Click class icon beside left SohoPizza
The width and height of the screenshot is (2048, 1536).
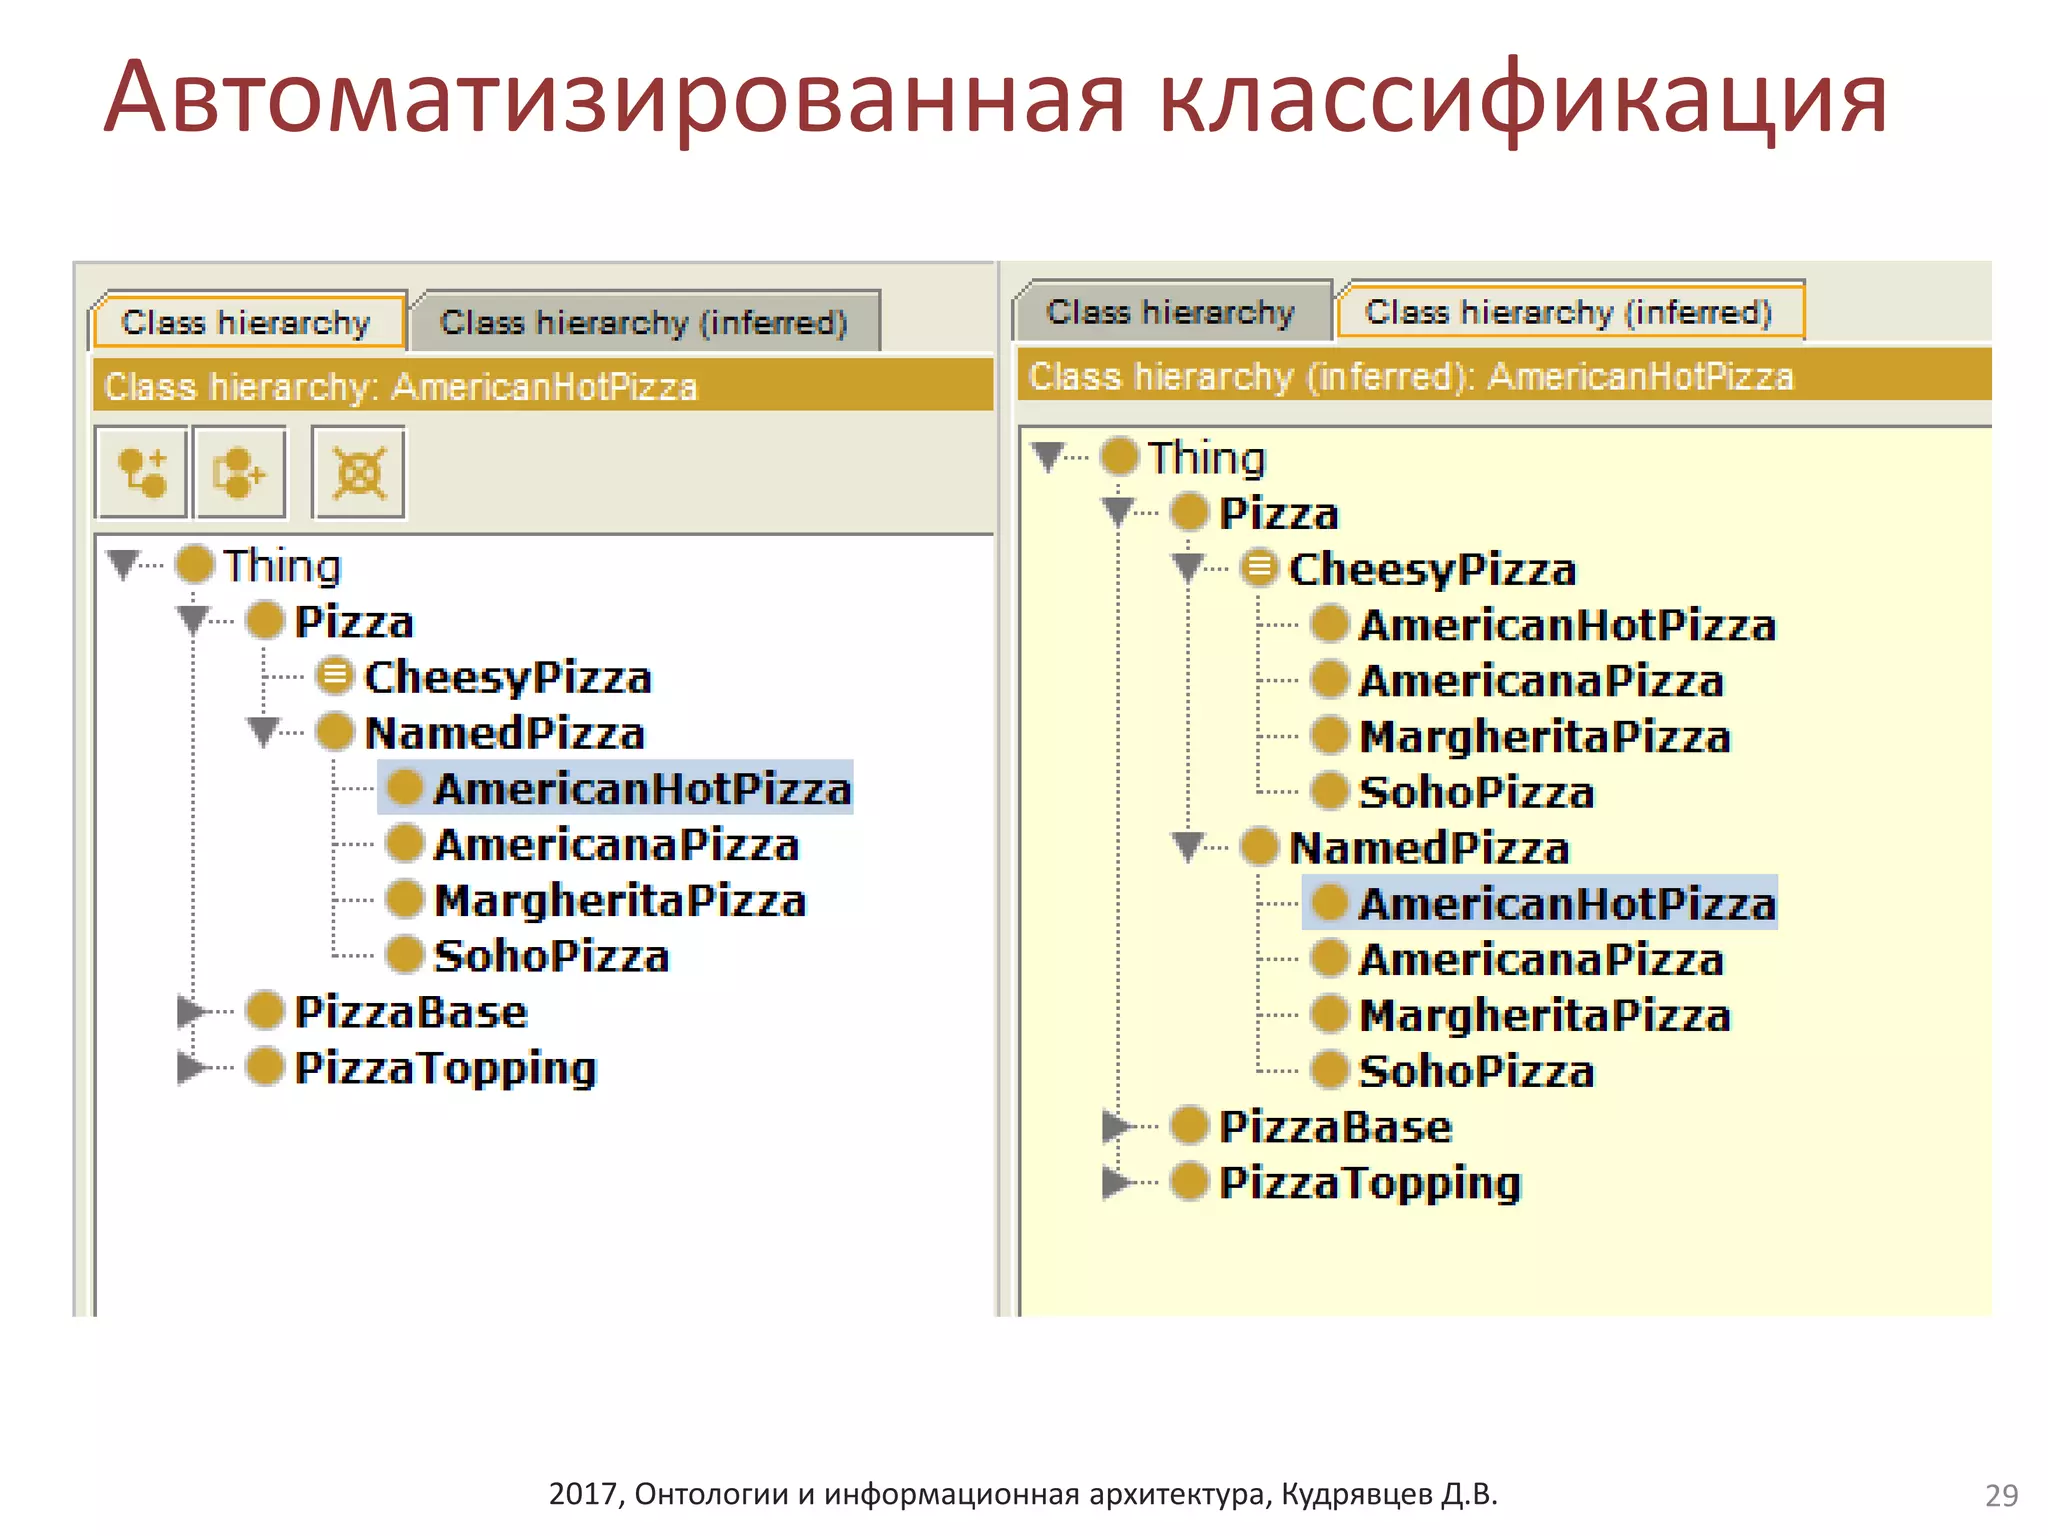tap(405, 954)
